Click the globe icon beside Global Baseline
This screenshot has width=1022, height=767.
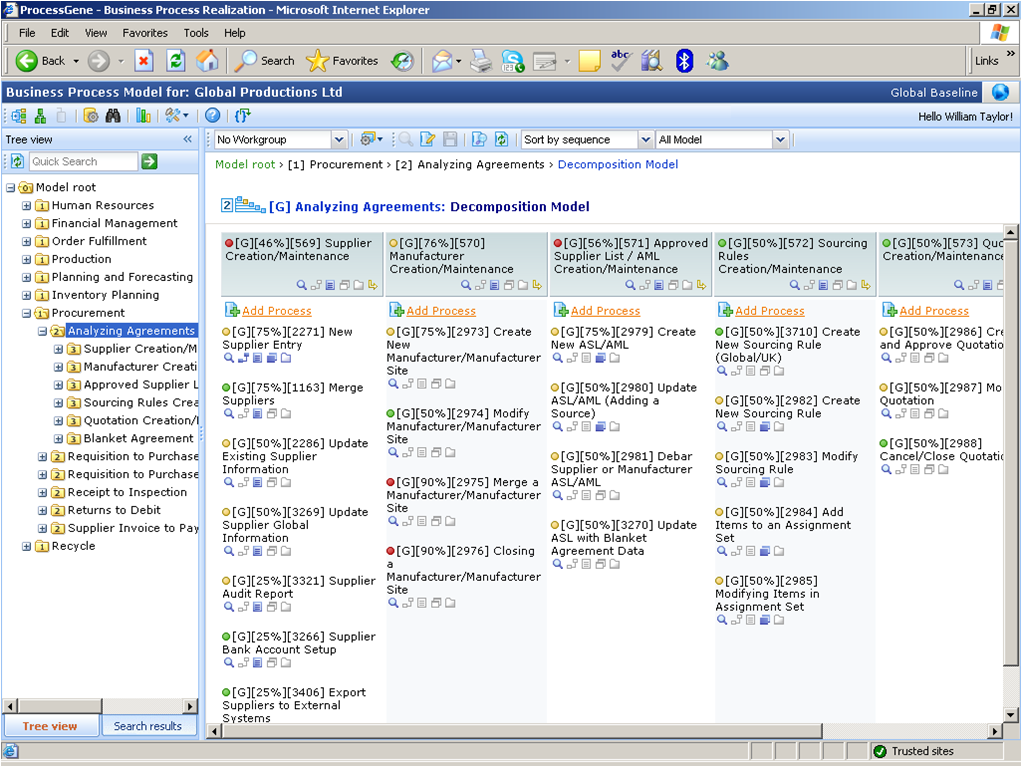(x=1000, y=92)
